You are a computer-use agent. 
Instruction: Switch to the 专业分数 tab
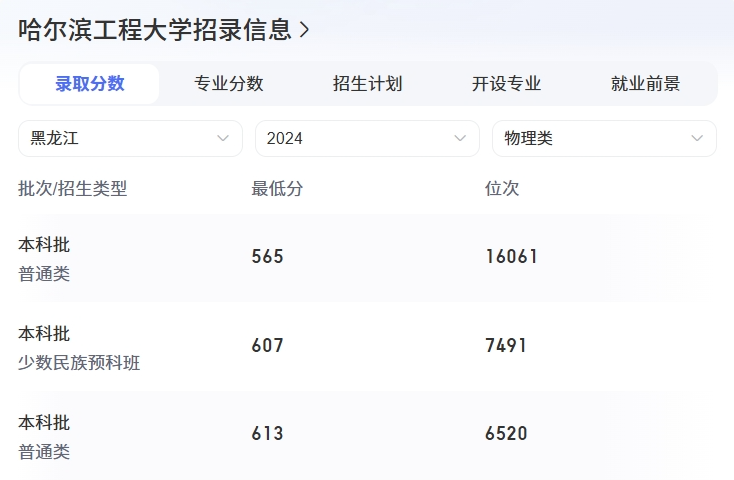pos(229,84)
